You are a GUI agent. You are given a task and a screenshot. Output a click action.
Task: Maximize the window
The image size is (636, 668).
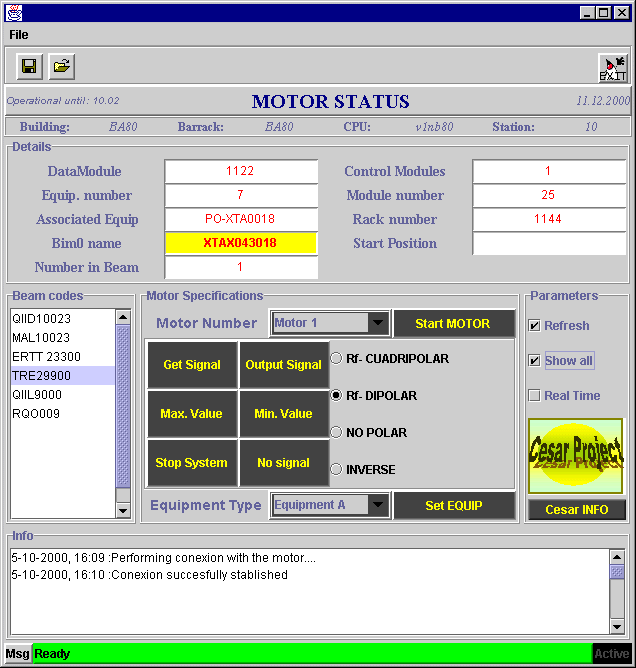pos(604,13)
